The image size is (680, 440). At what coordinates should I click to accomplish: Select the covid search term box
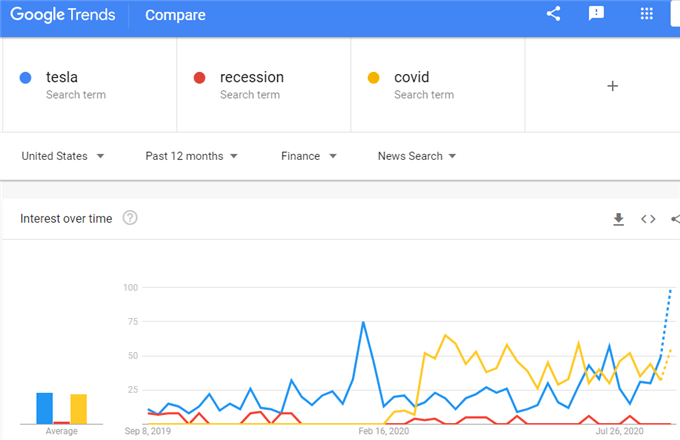438,85
